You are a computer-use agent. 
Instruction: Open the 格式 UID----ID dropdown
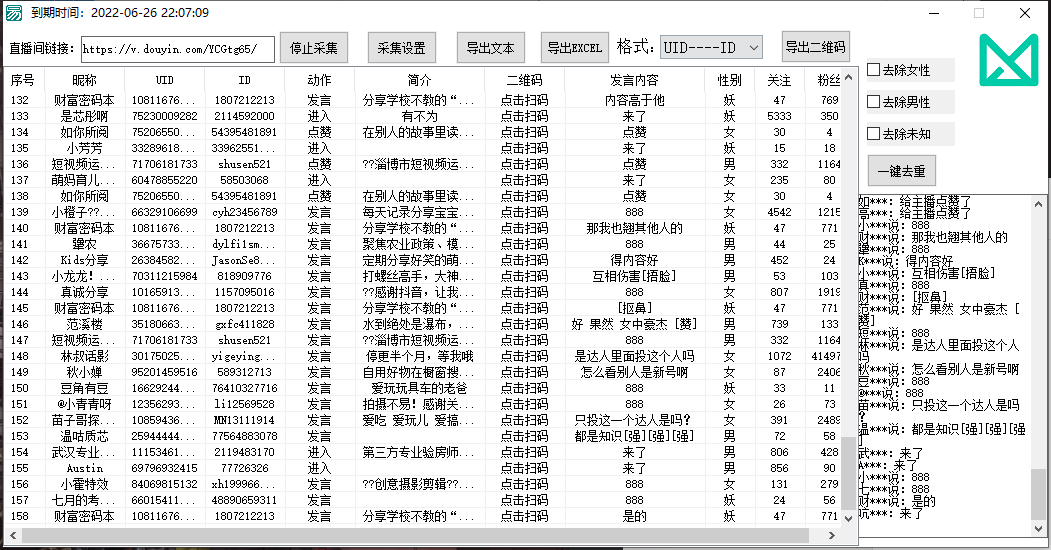click(711, 48)
